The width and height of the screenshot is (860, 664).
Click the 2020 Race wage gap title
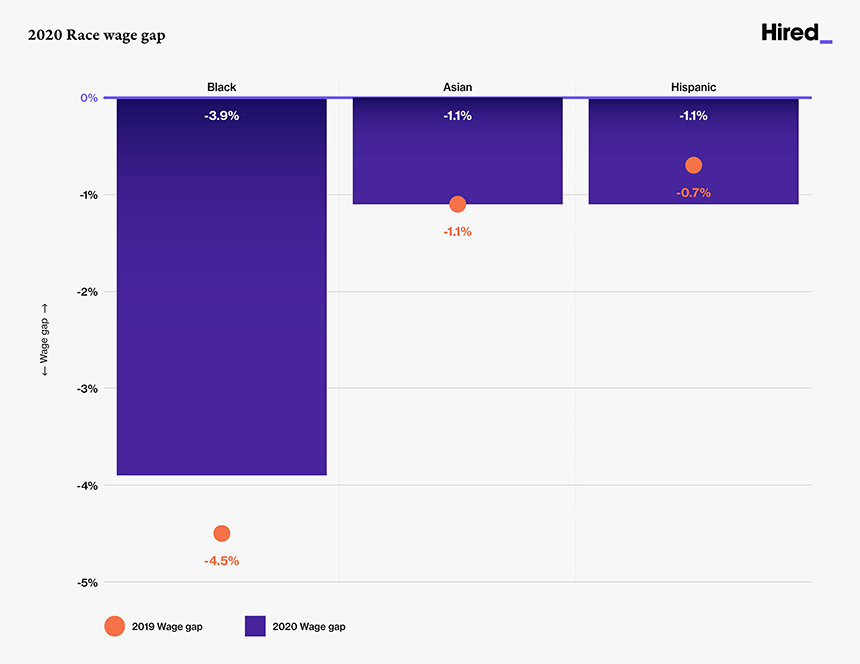97,35
